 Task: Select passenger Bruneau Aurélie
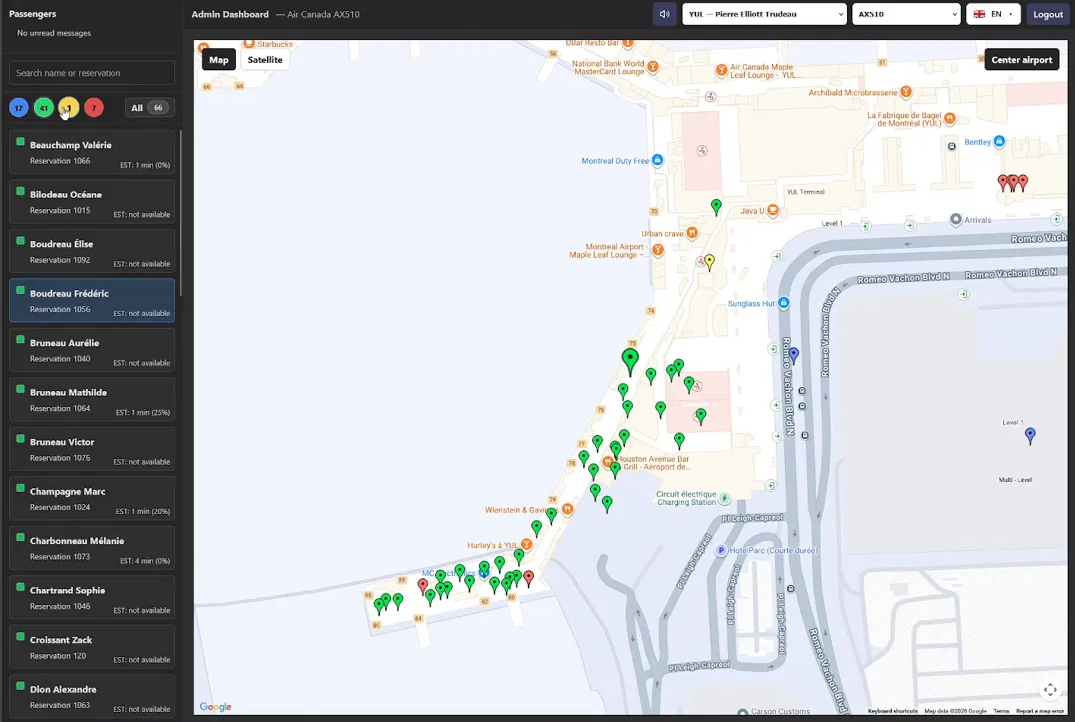(x=92, y=350)
